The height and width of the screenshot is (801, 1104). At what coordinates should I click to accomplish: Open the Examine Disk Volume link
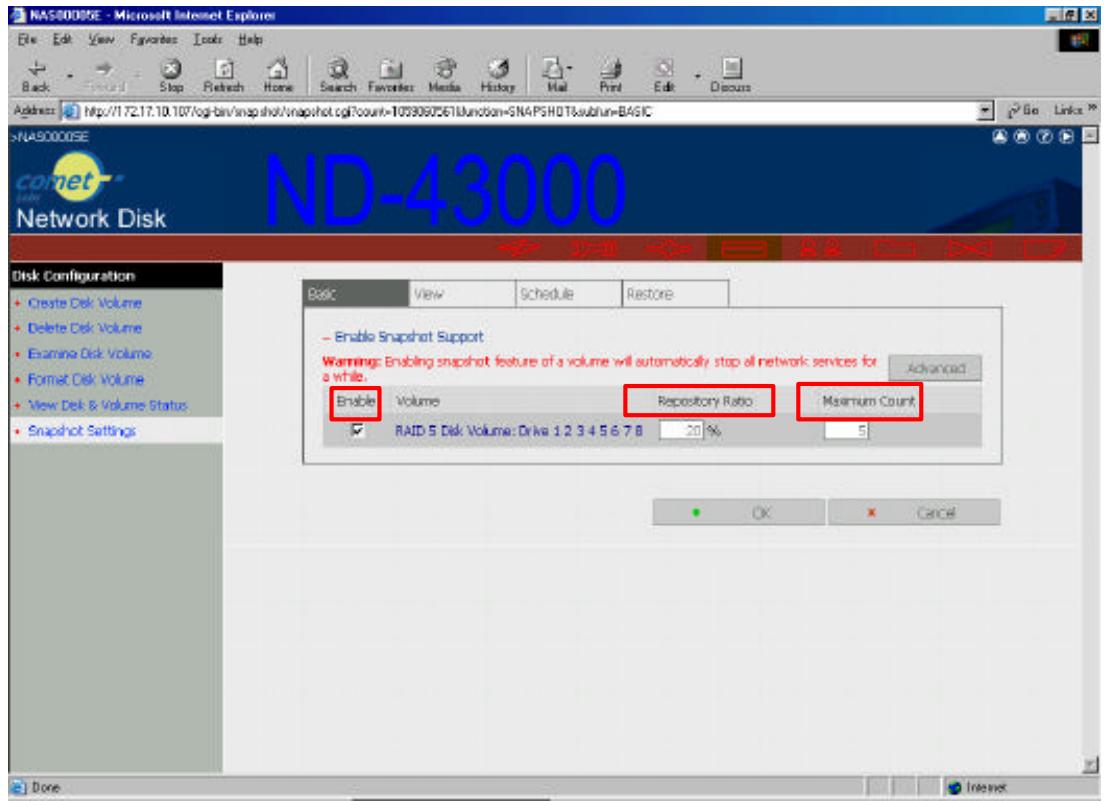click(x=89, y=353)
